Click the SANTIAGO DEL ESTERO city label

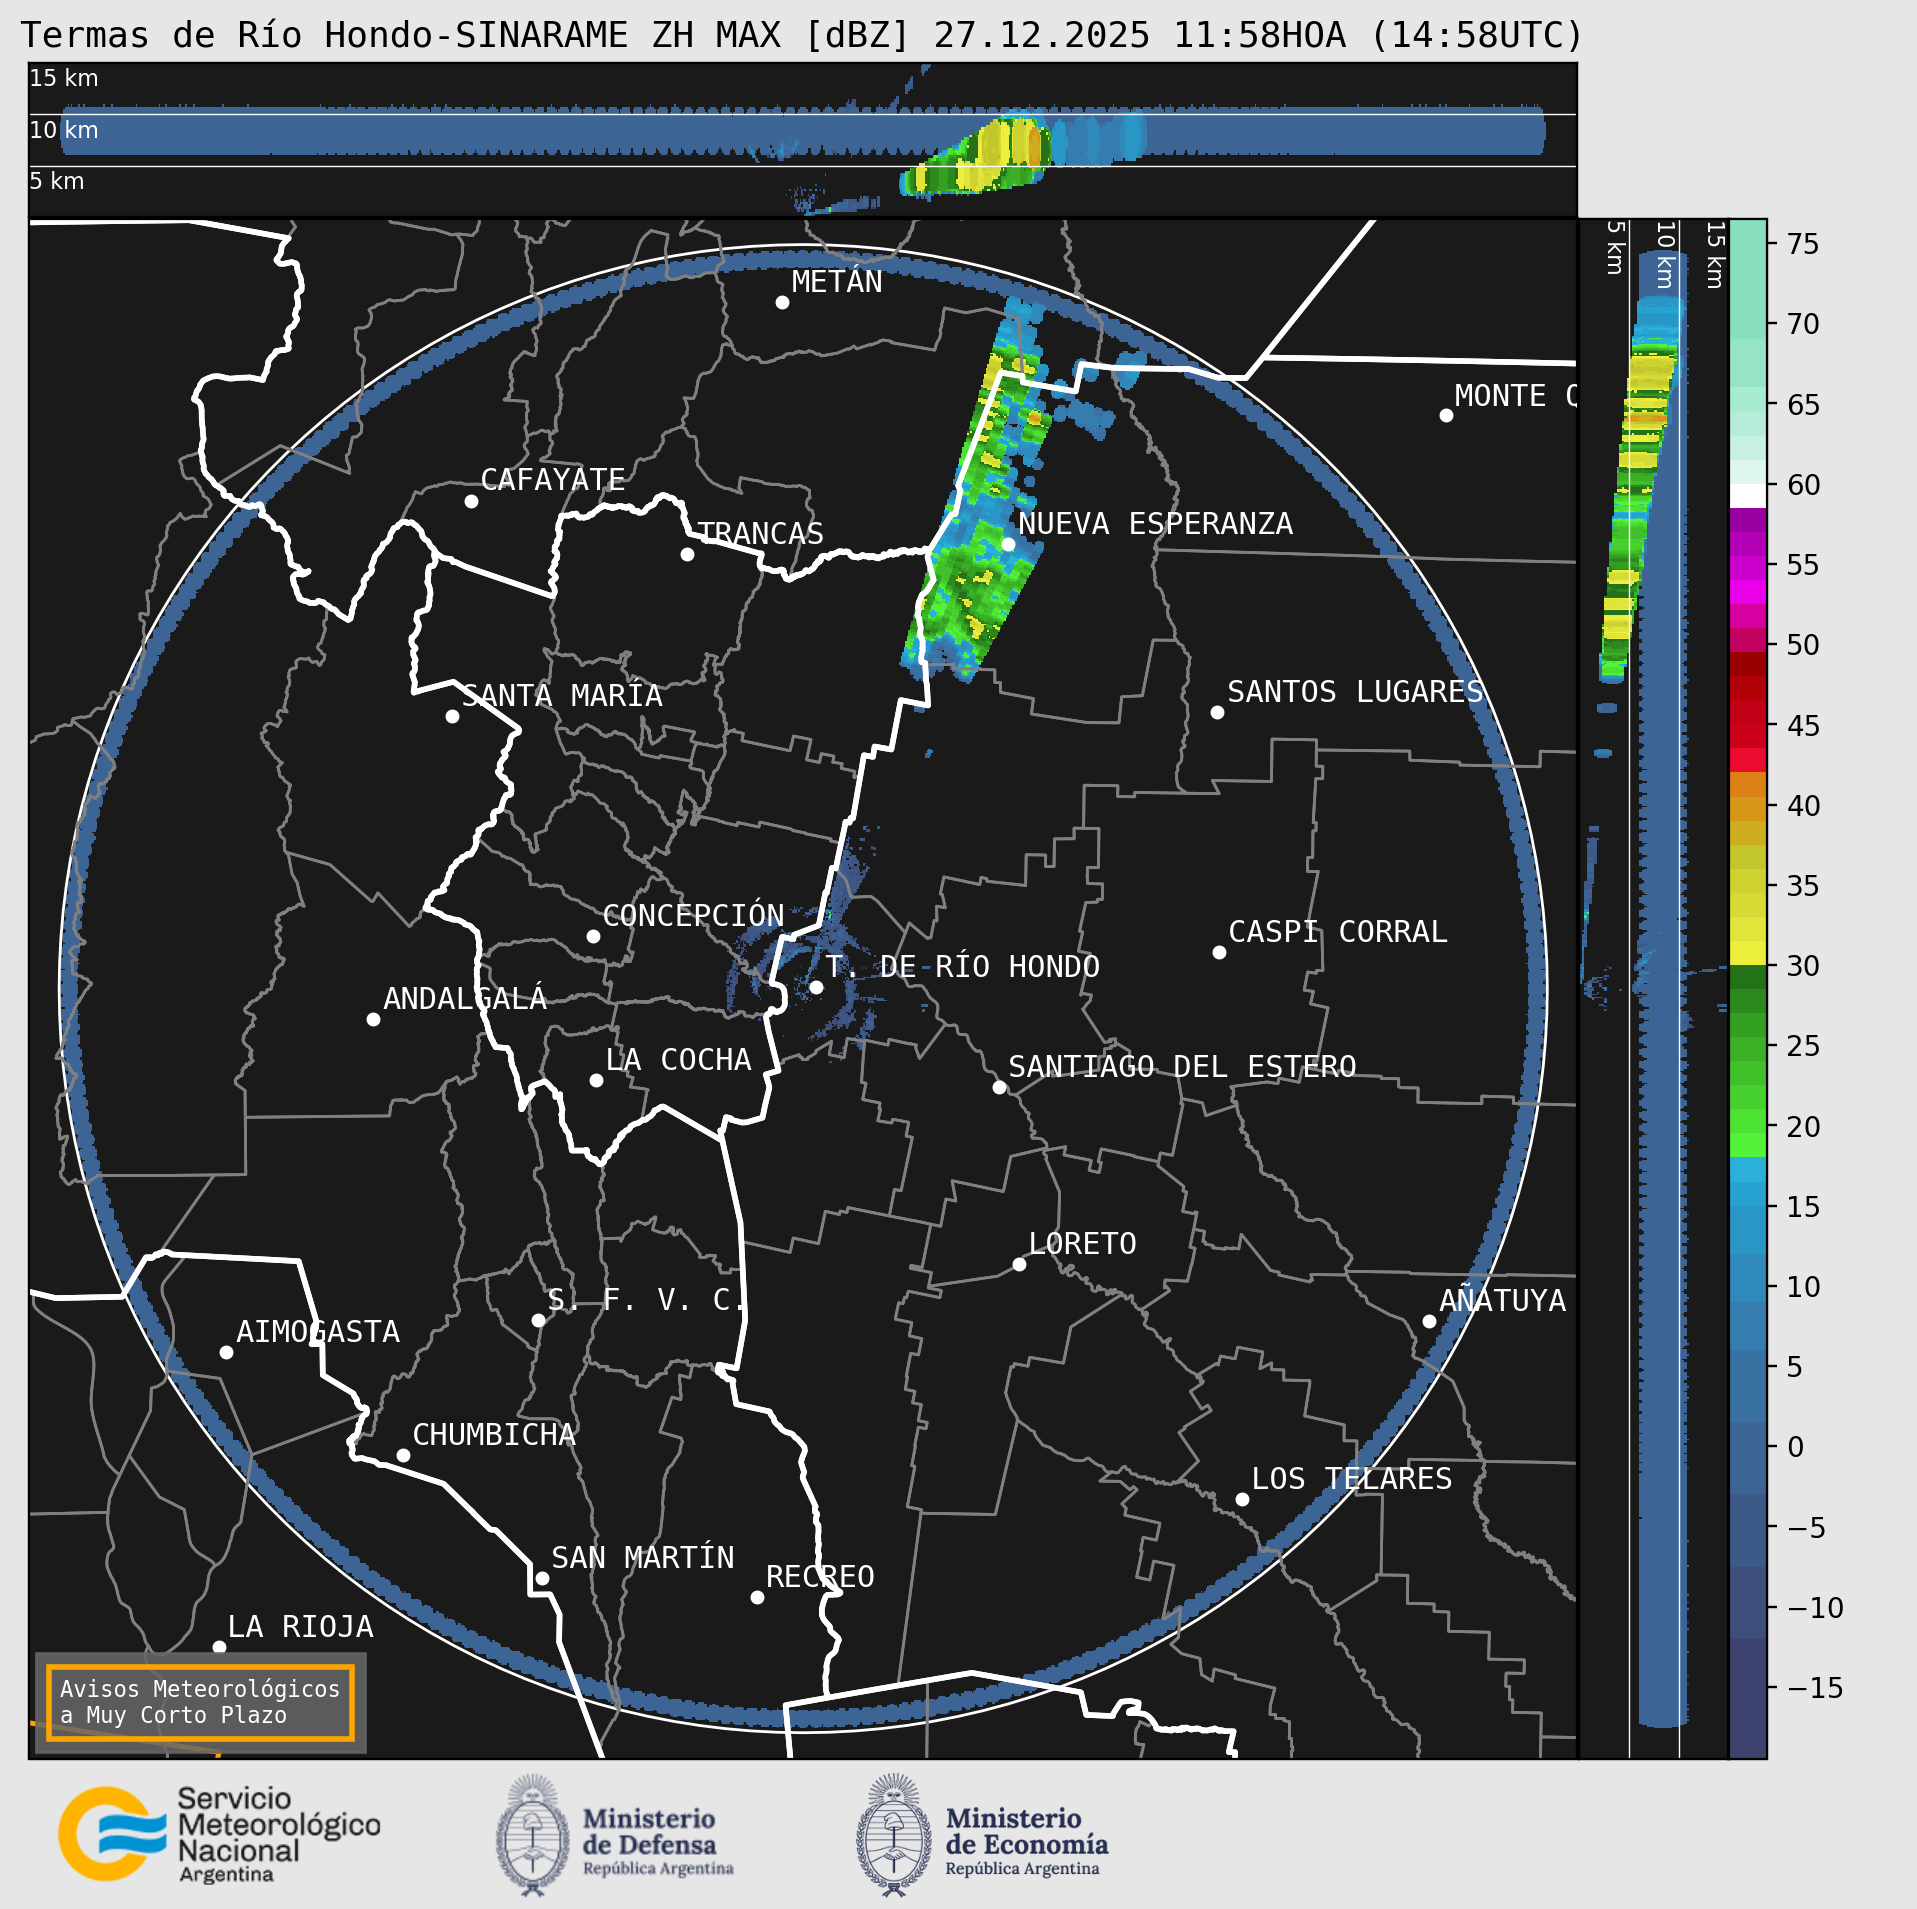(1182, 1067)
